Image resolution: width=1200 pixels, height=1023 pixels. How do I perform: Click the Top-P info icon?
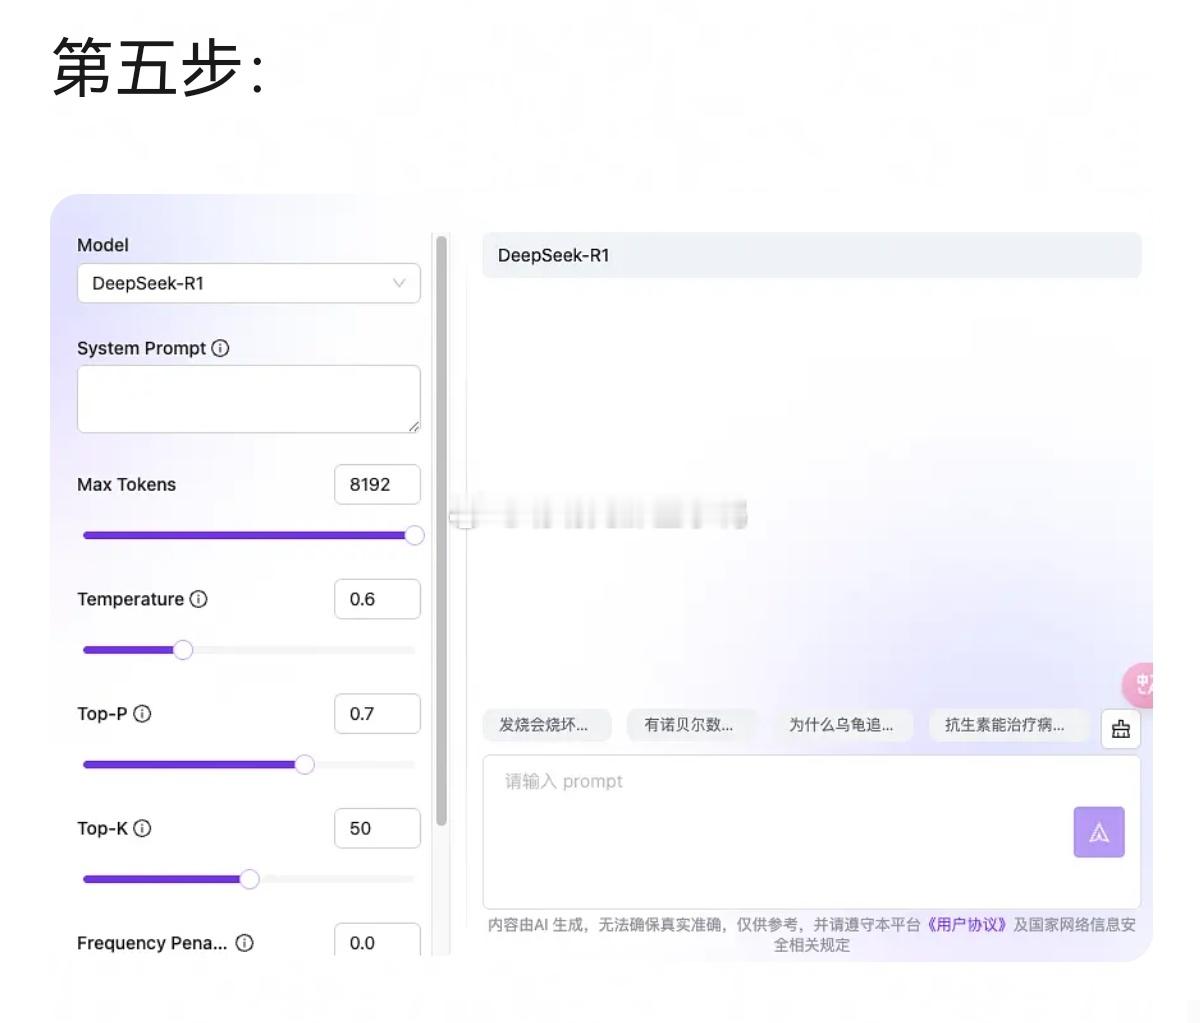point(142,713)
